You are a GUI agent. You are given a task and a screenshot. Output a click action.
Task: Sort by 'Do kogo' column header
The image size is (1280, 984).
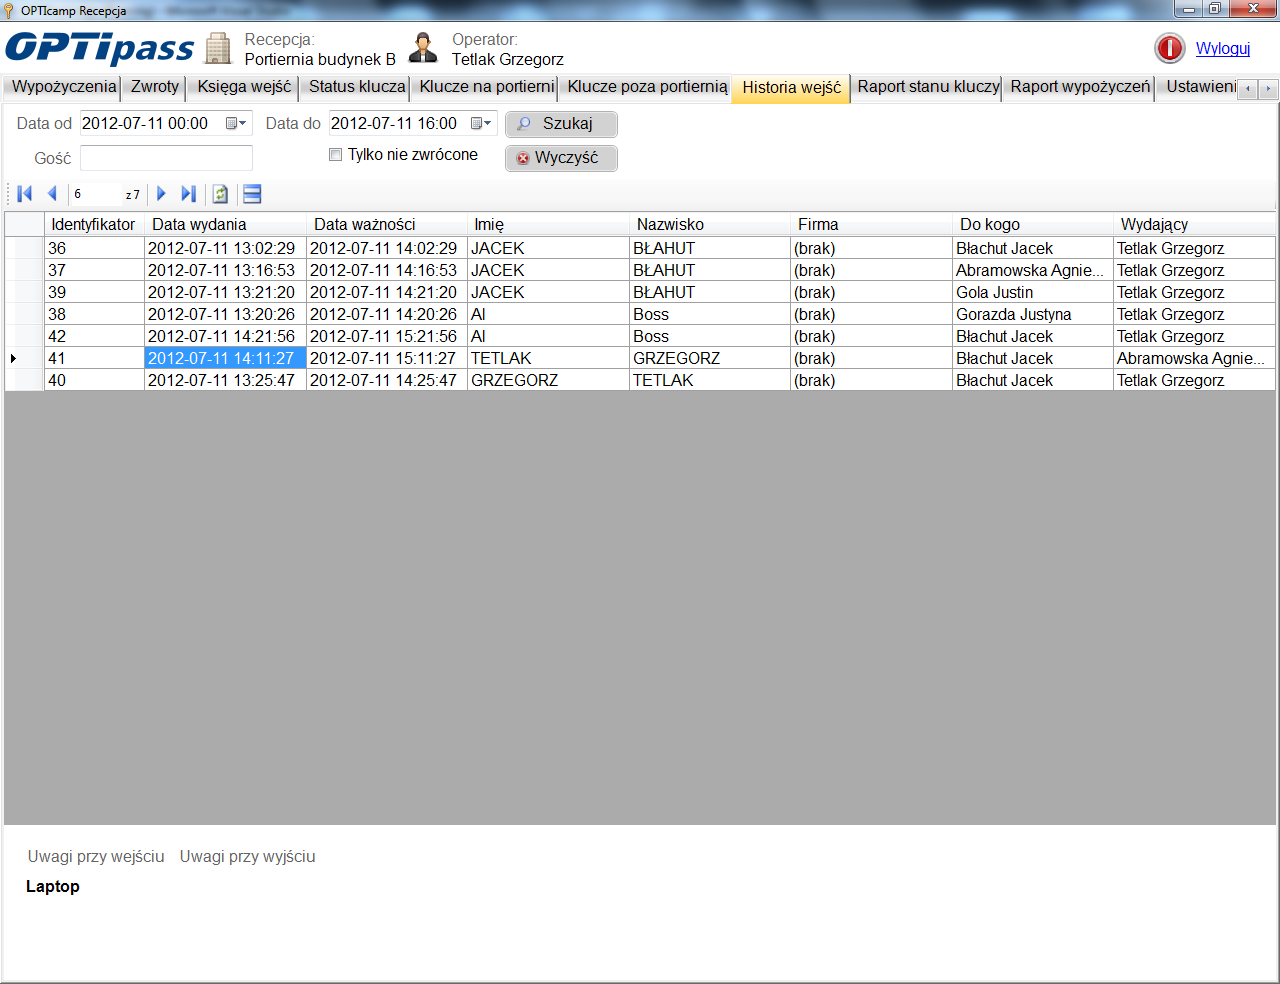pyautogui.click(x=1033, y=224)
